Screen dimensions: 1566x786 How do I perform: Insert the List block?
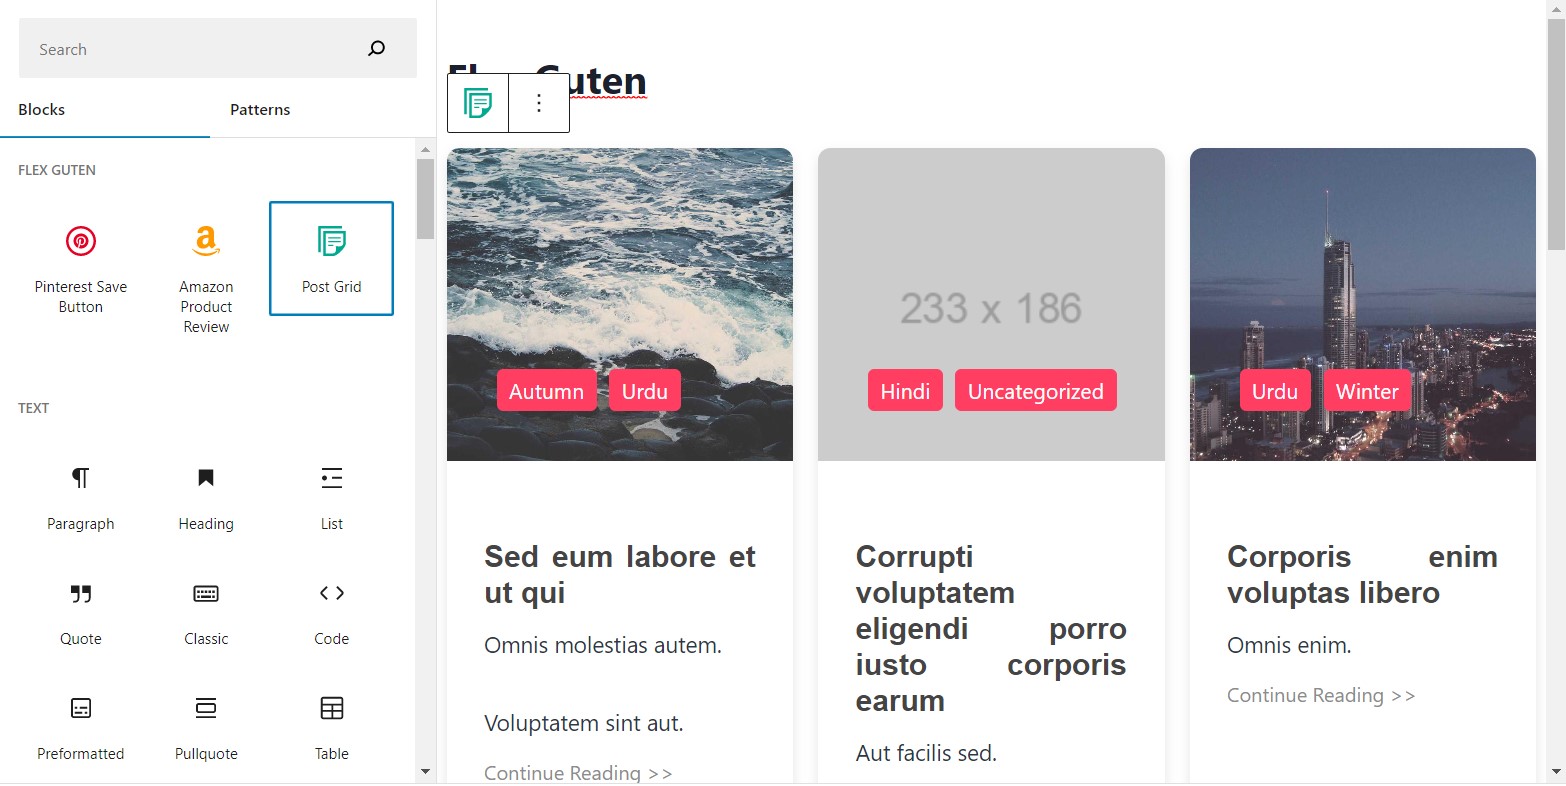(x=331, y=497)
